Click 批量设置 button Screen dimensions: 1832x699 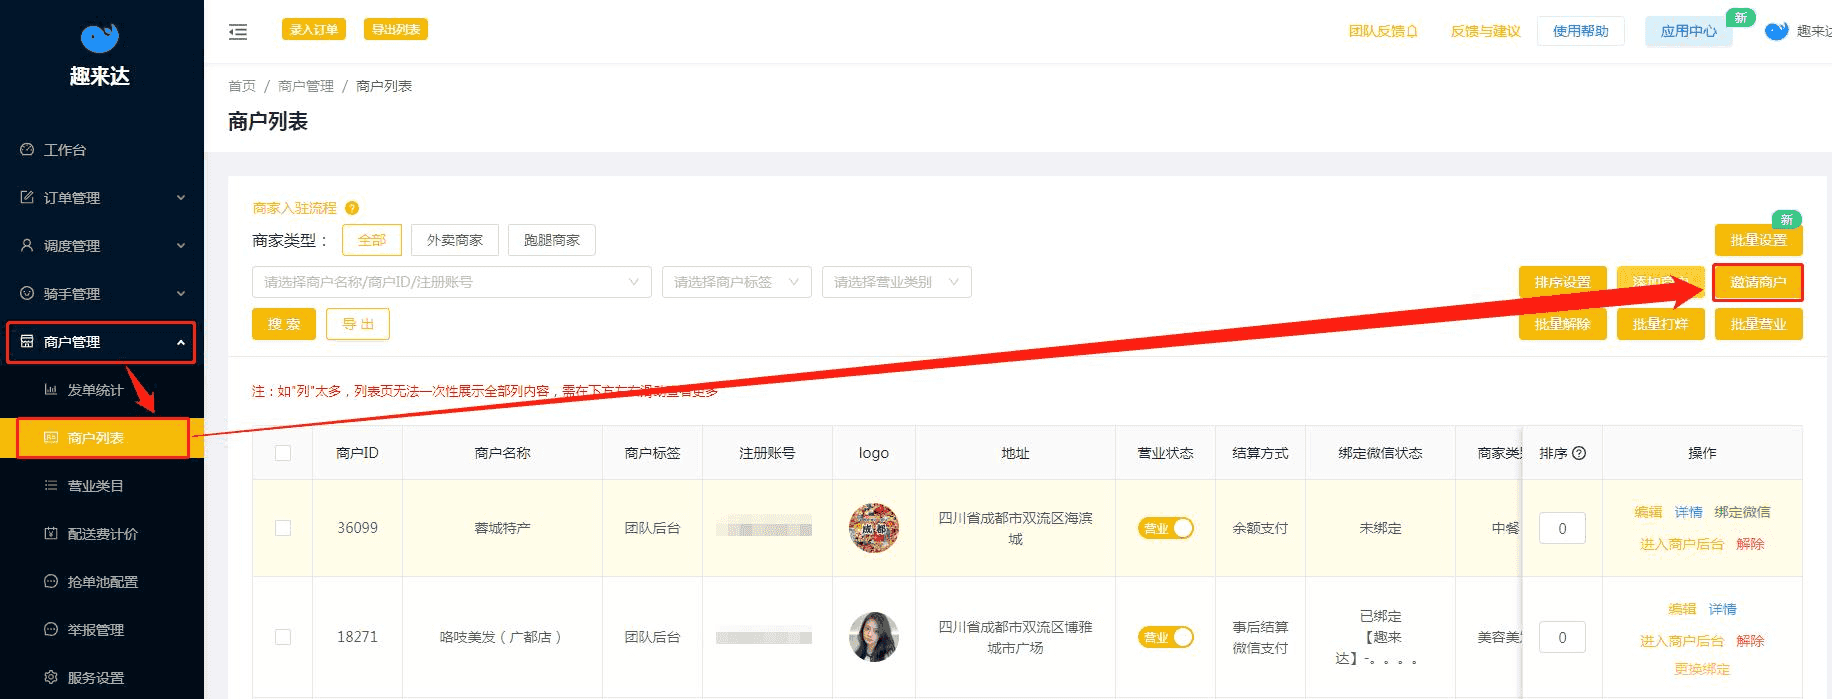[x=1758, y=240]
